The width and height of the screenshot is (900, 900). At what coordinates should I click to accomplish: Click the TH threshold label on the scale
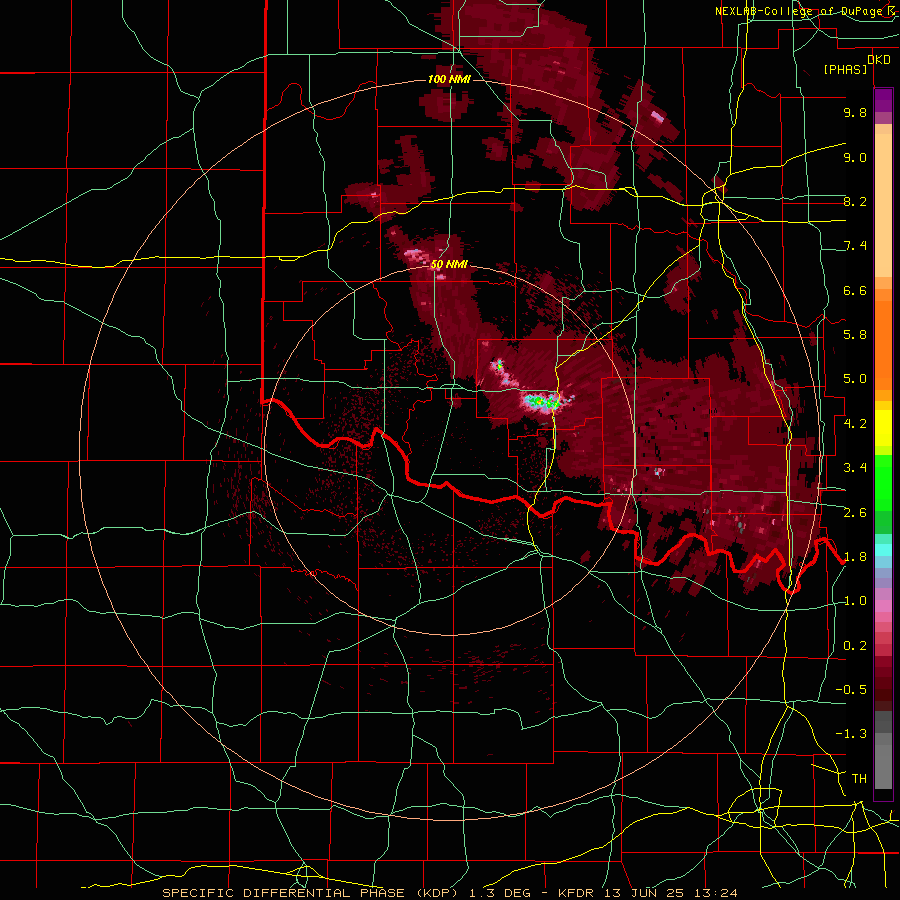[859, 778]
